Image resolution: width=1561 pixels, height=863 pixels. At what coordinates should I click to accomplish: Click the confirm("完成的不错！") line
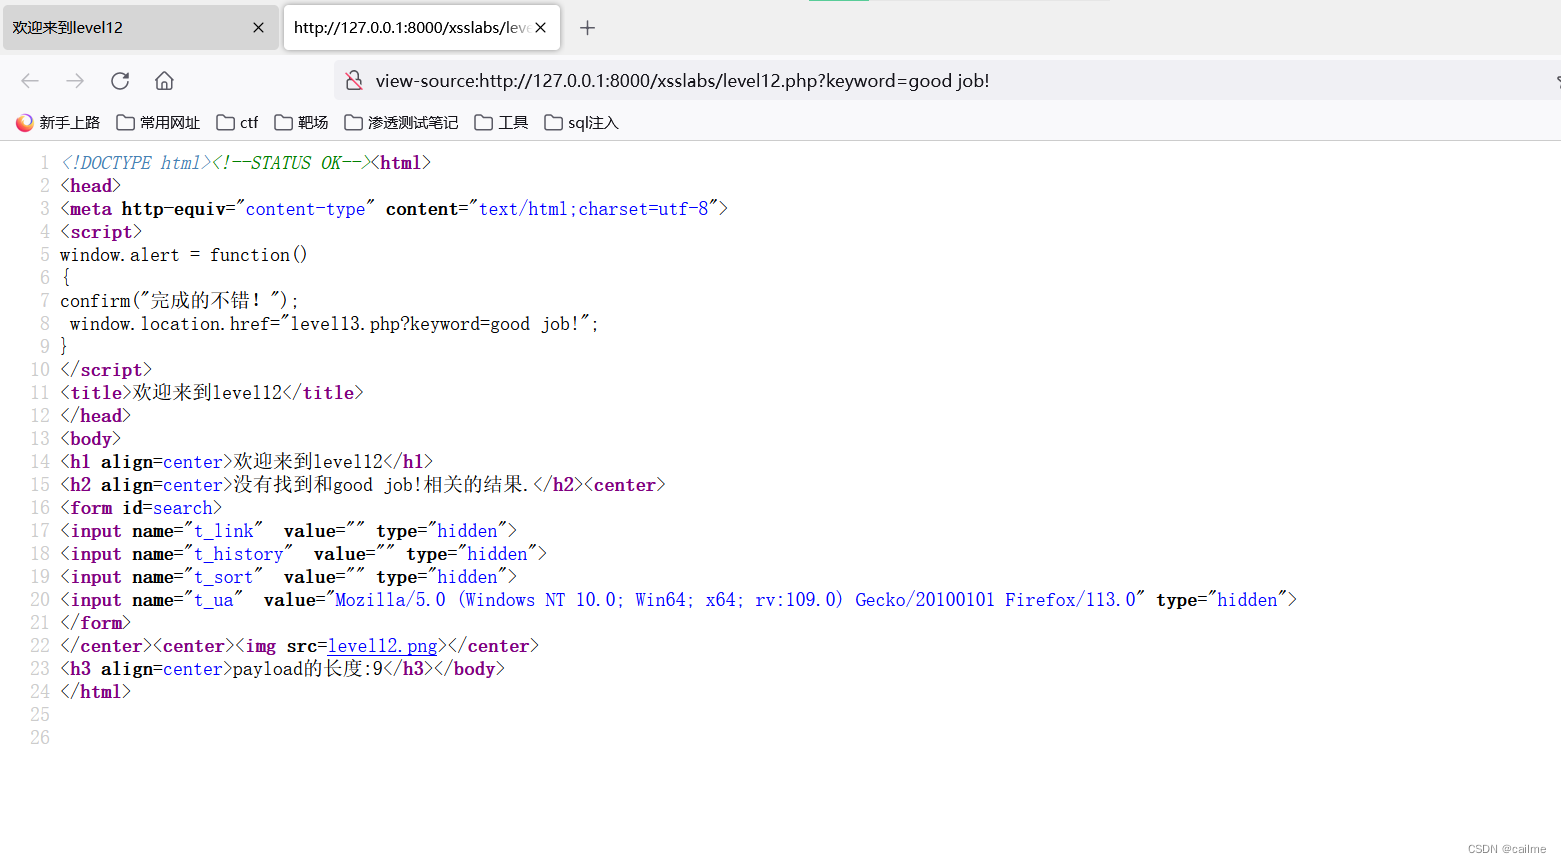point(179,301)
